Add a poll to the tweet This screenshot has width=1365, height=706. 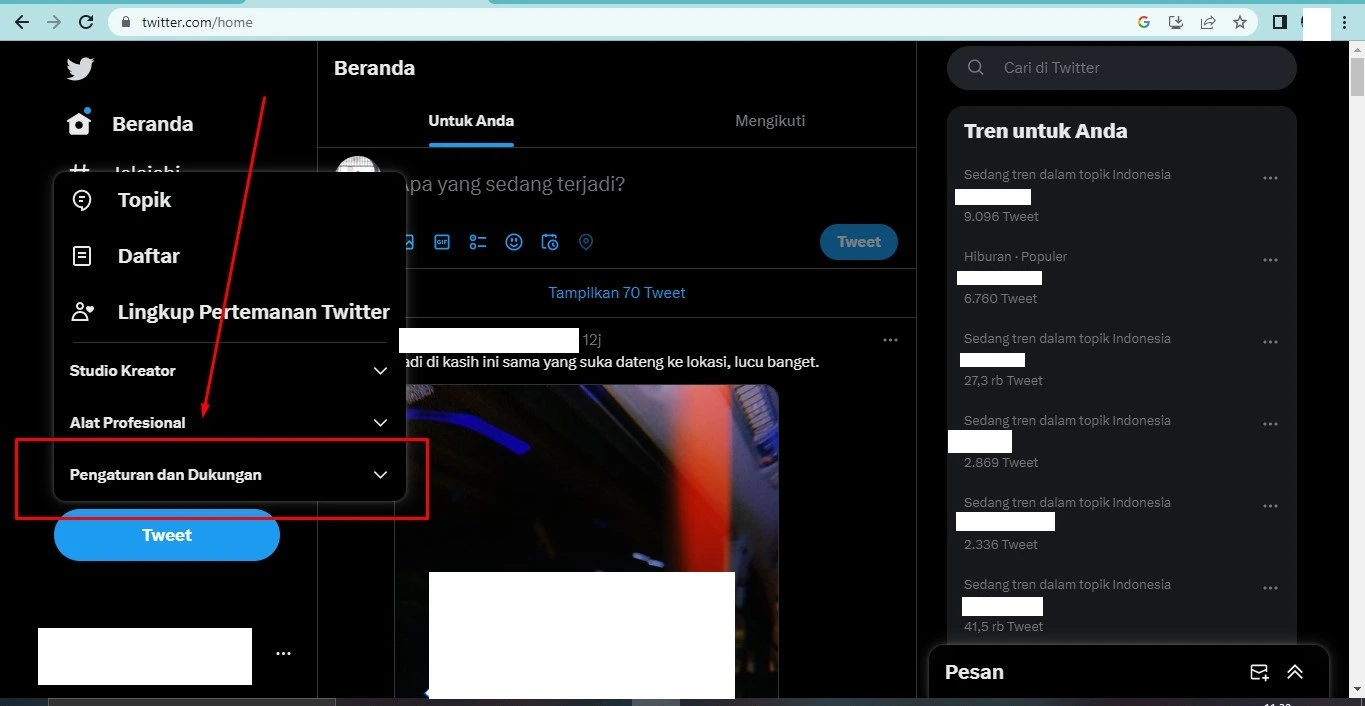(x=478, y=242)
